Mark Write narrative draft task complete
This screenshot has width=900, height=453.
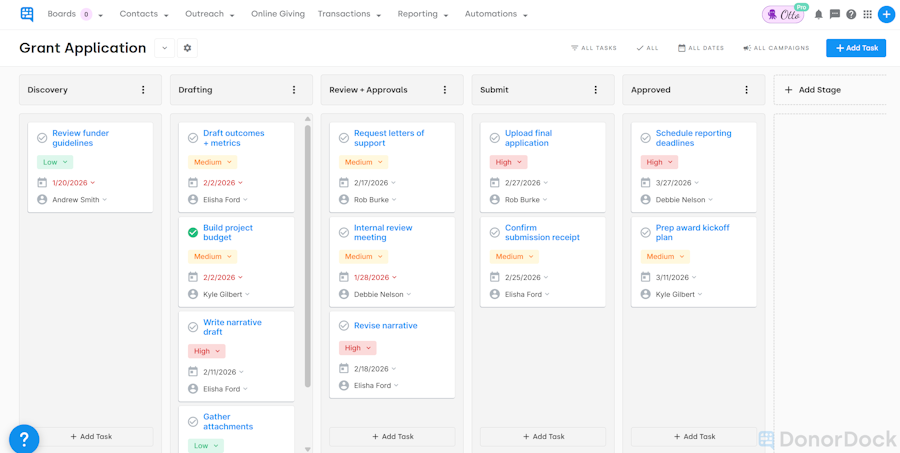[x=193, y=327]
